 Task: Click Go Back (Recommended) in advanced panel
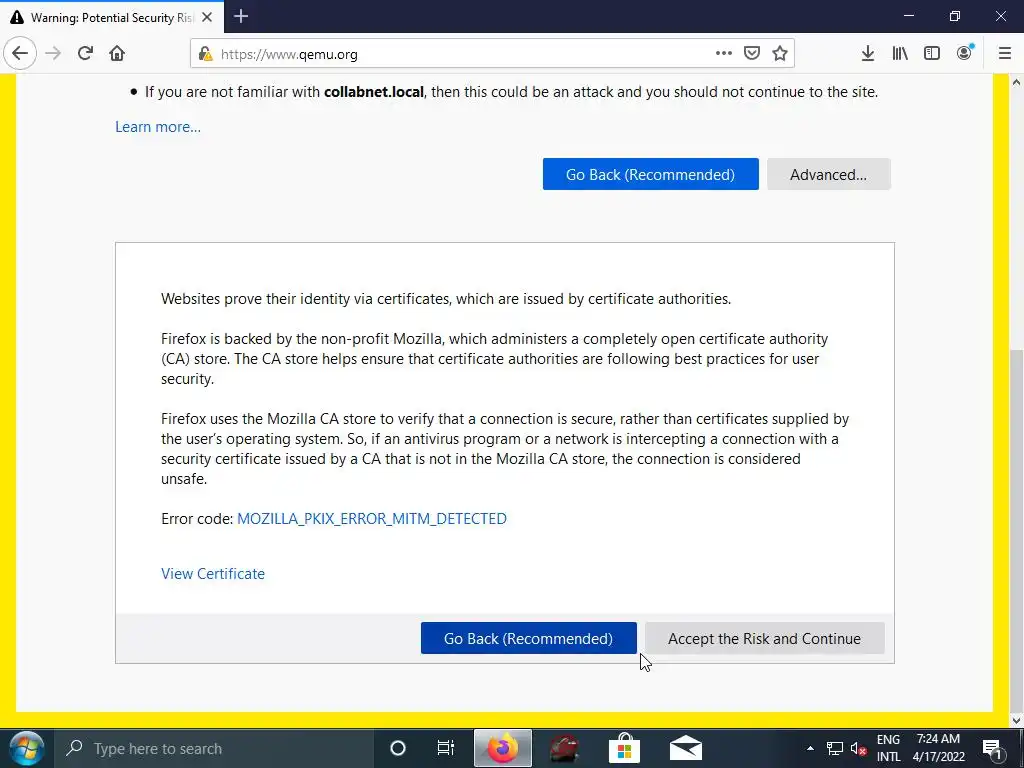click(x=528, y=638)
